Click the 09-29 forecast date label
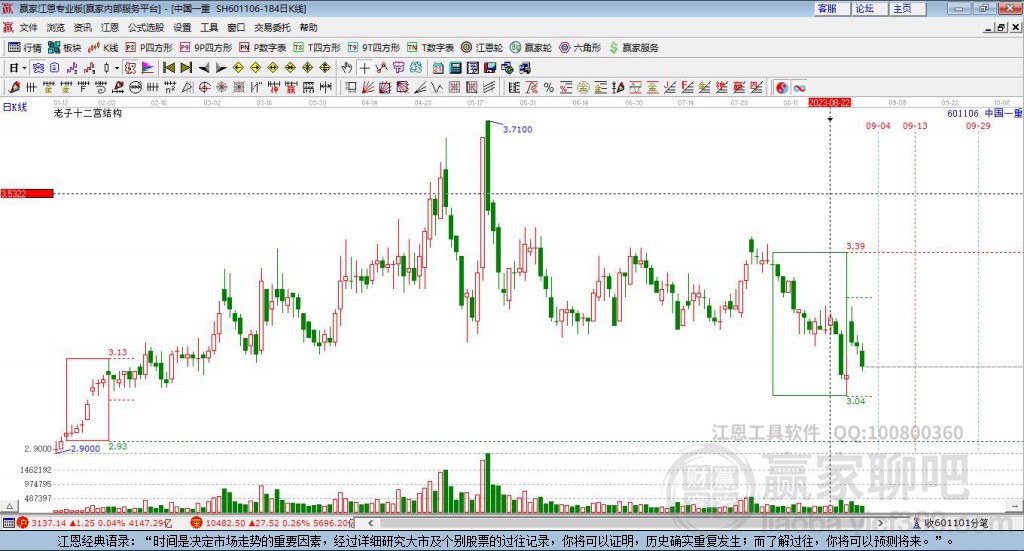The height and width of the screenshot is (551, 1024). [x=978, y=125]
